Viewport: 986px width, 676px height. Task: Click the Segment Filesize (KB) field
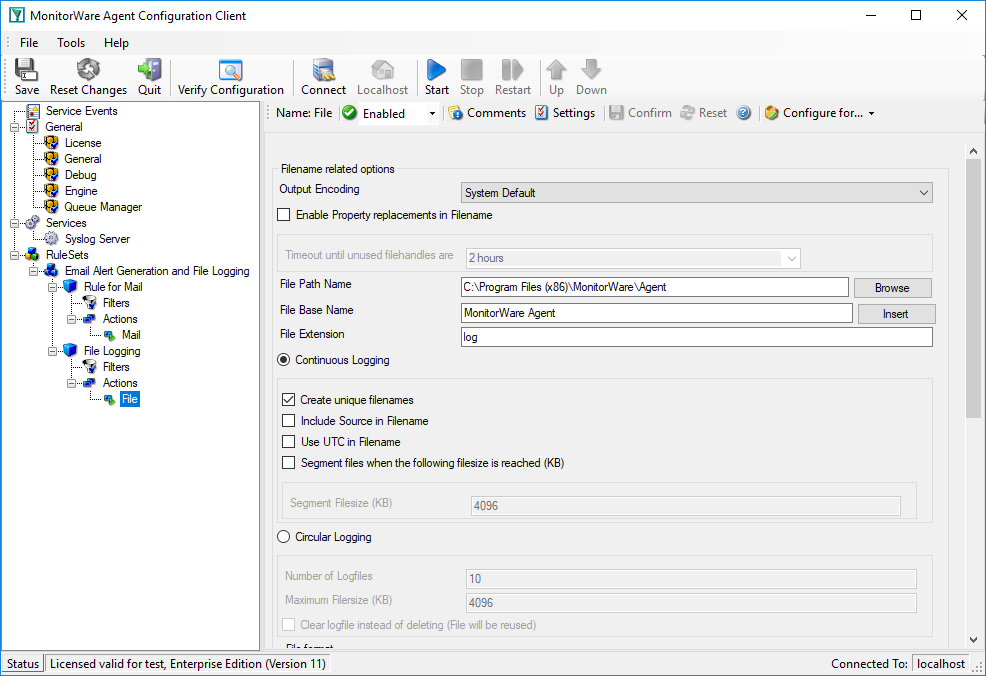(x=685, y=506)
